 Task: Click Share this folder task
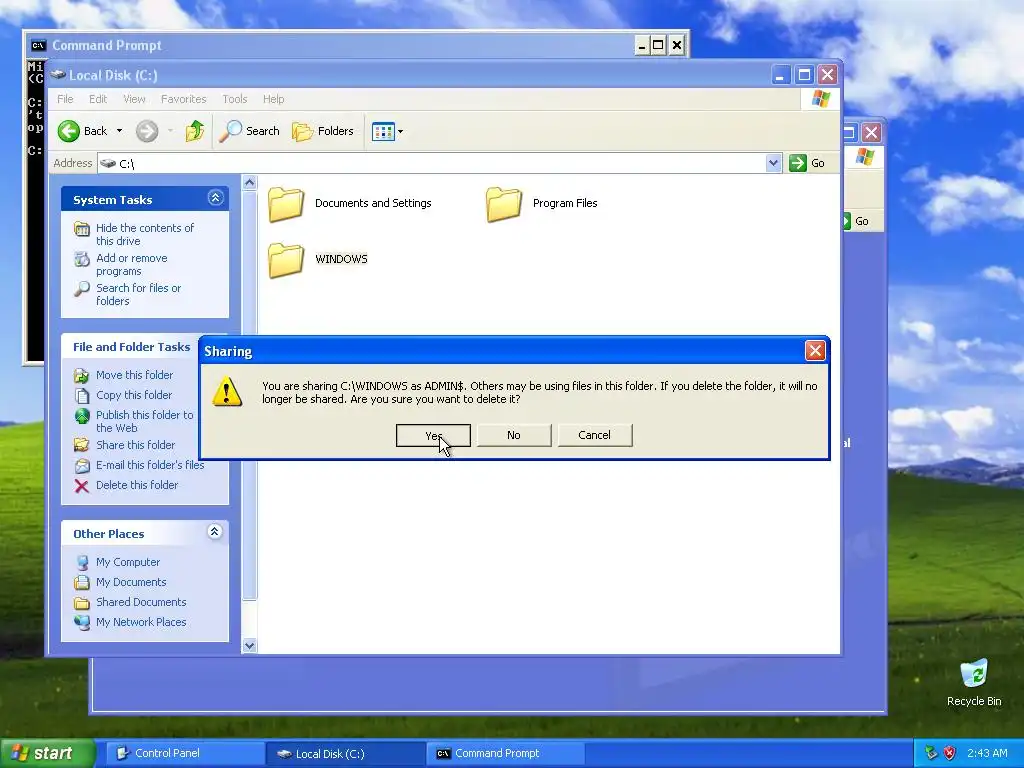[x=135, y=445]
